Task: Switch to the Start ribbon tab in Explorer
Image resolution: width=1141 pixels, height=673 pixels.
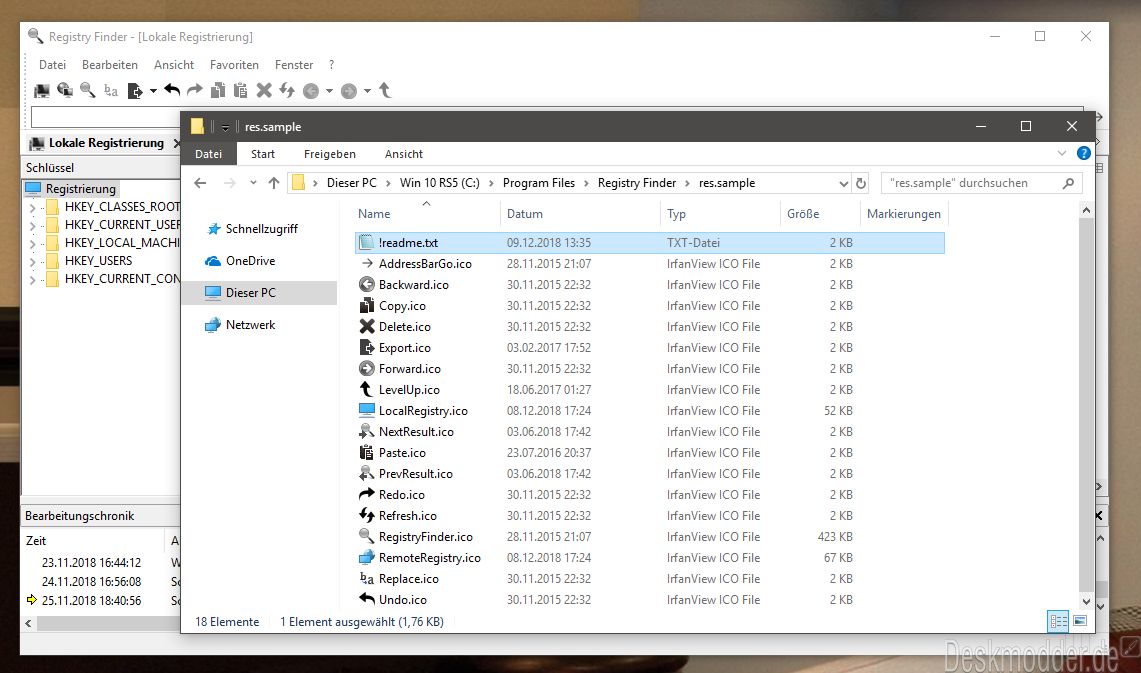Action: pyautogui.click(x=263, y=154)
